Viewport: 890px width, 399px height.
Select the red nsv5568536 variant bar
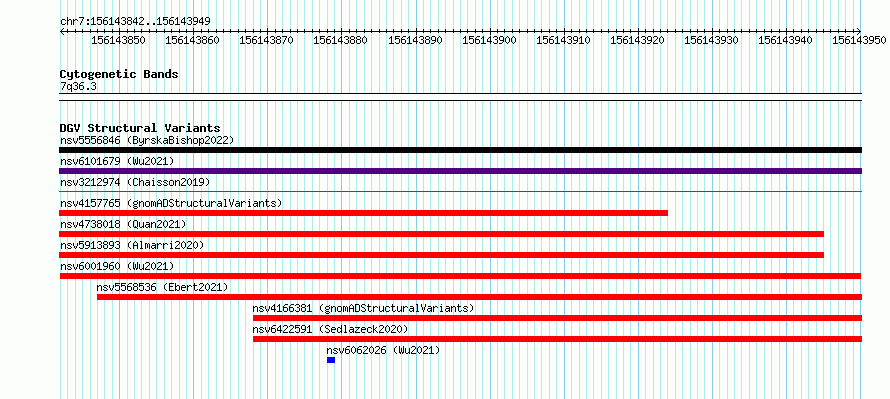tap(479, 297)
